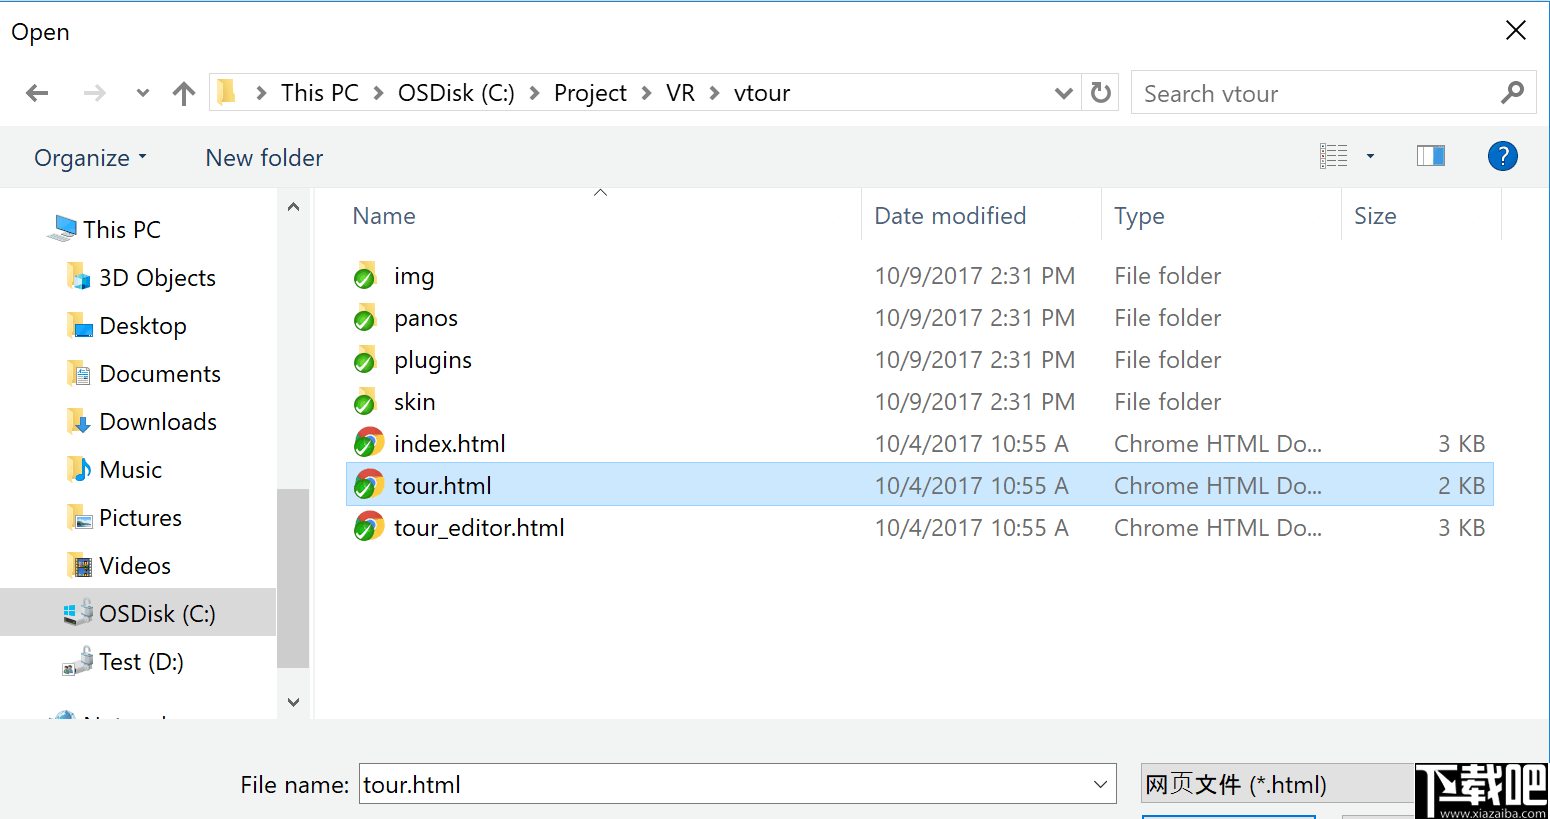The image size is (1550, 819).
Task: Select Downloads in the navigation tree
Action: coord(157,422)
